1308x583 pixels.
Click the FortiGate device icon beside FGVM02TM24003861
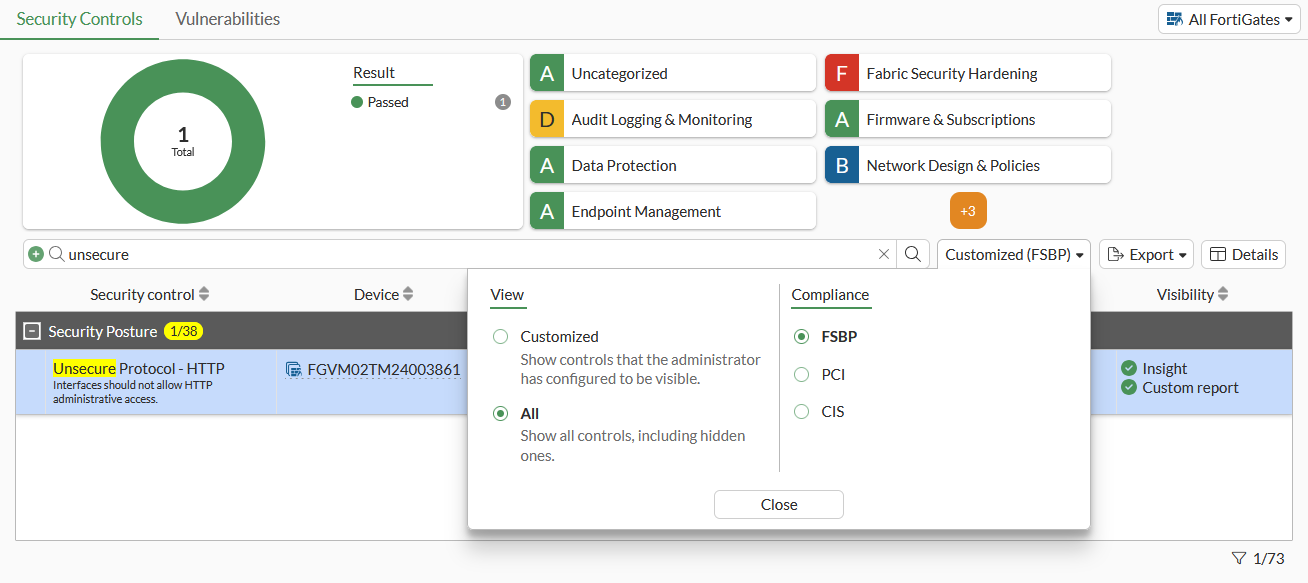click(294, 370)
